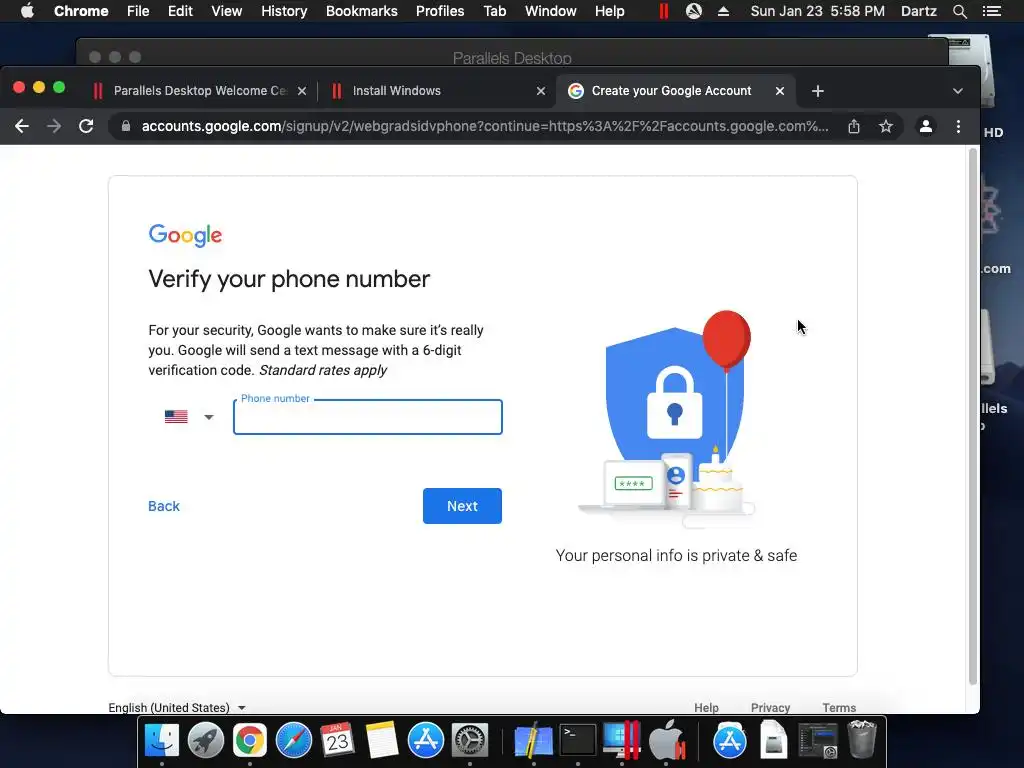Click the Google logo on the page
The image size is (1024, 768).
(185, 235)
